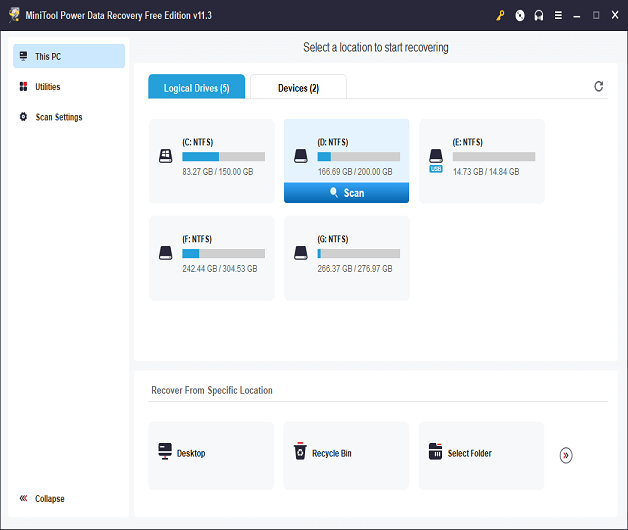Click the Utilities grid icon

24,86
